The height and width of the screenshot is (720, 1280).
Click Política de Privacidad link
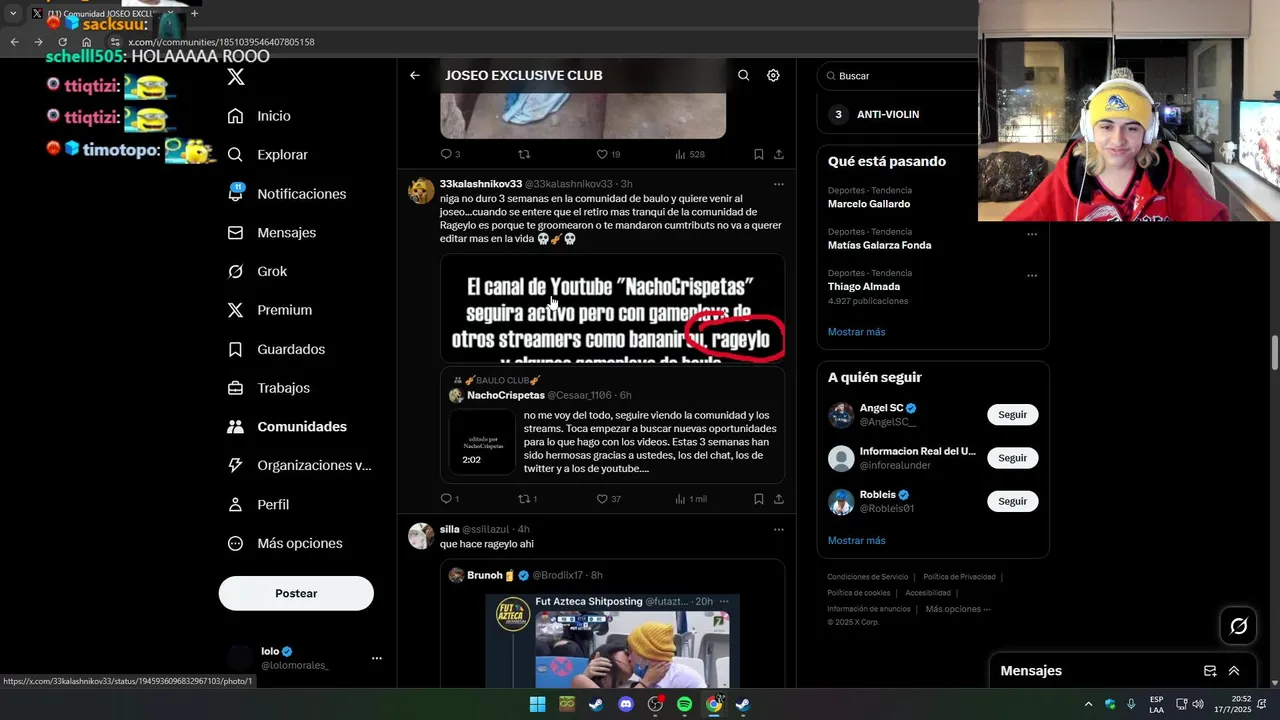[958, 577]
